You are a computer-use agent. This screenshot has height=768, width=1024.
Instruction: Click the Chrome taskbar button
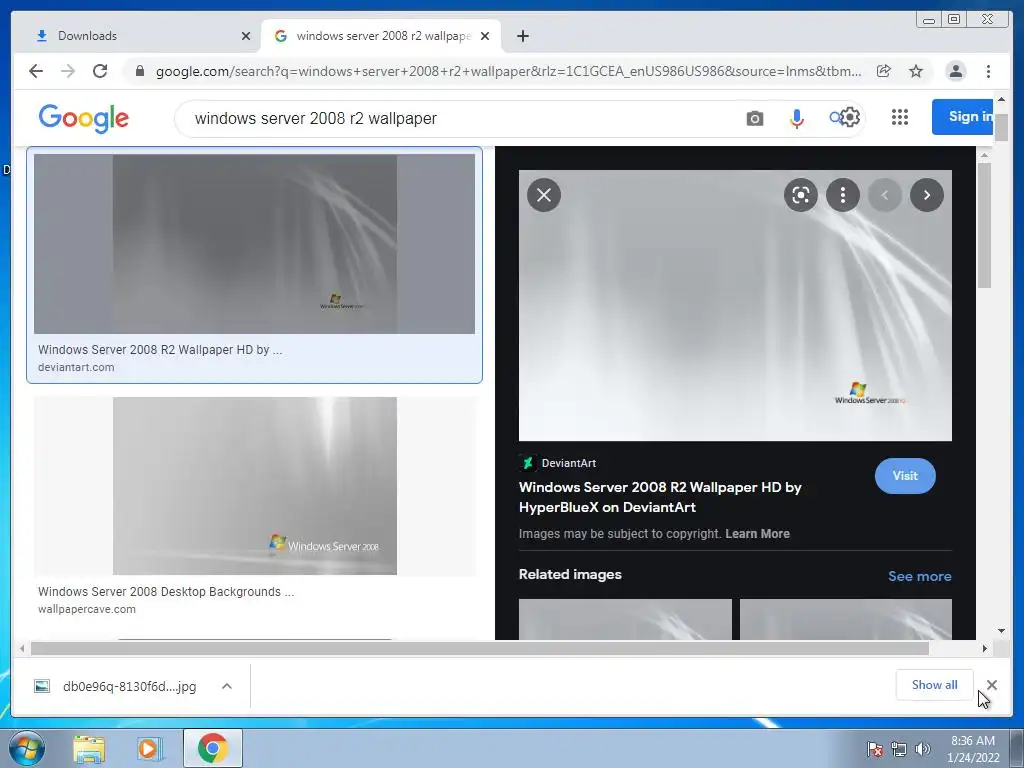(x=212, y=748)
